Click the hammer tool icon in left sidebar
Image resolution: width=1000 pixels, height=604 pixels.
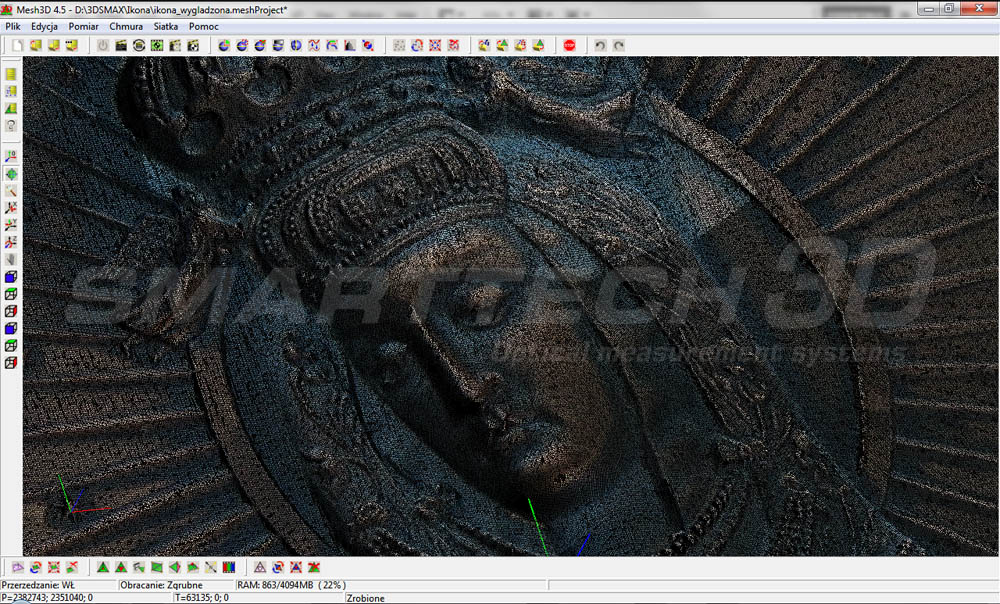11,191
